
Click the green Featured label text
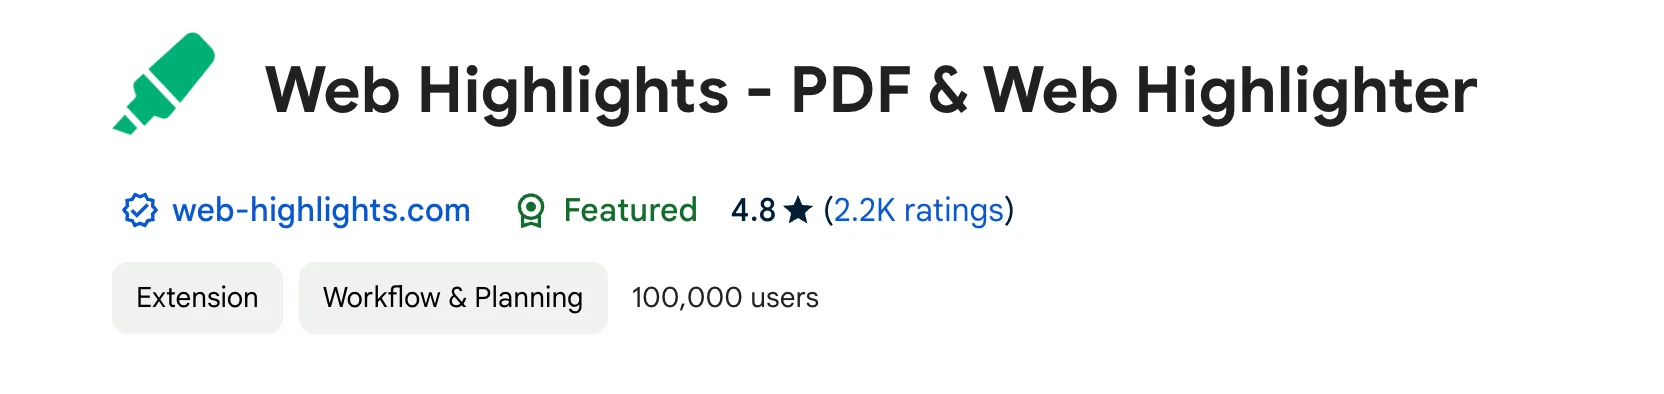(630, 210)
